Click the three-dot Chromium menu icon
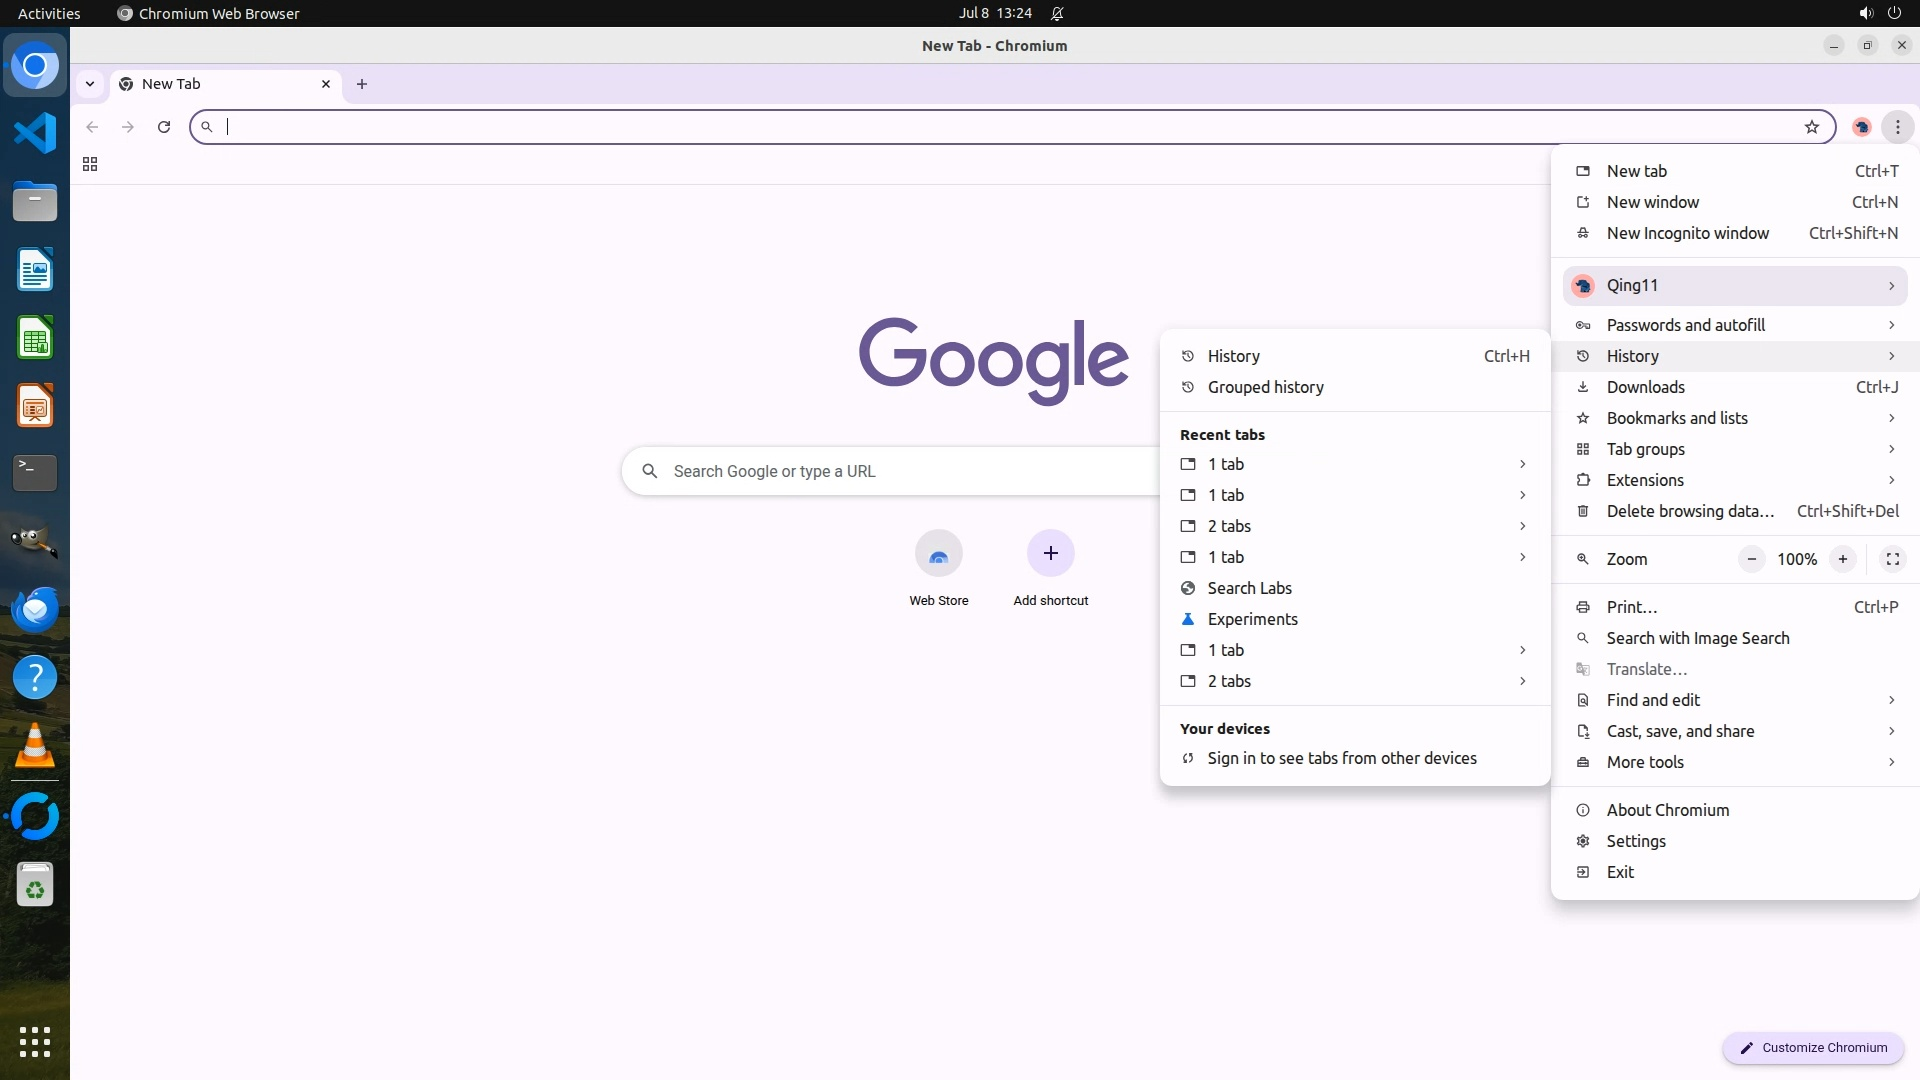1920x1080 pixels. click(1897, 127)
